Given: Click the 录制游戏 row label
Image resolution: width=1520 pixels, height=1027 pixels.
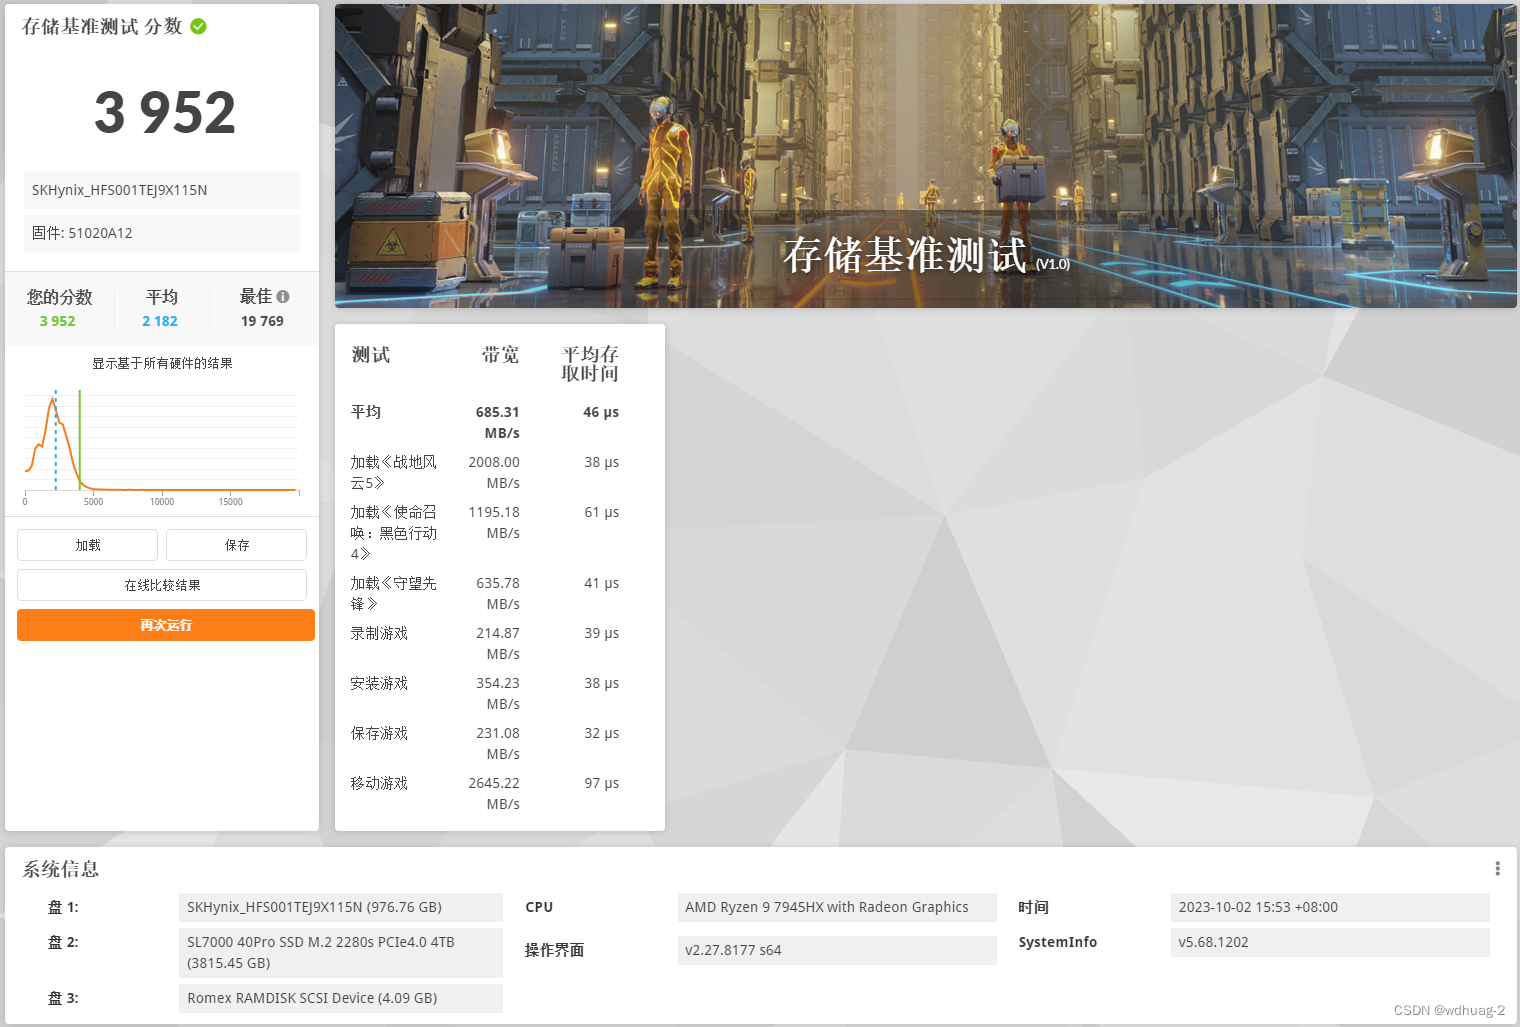Looking at the screenshot, I should click(x=379, y=633).
